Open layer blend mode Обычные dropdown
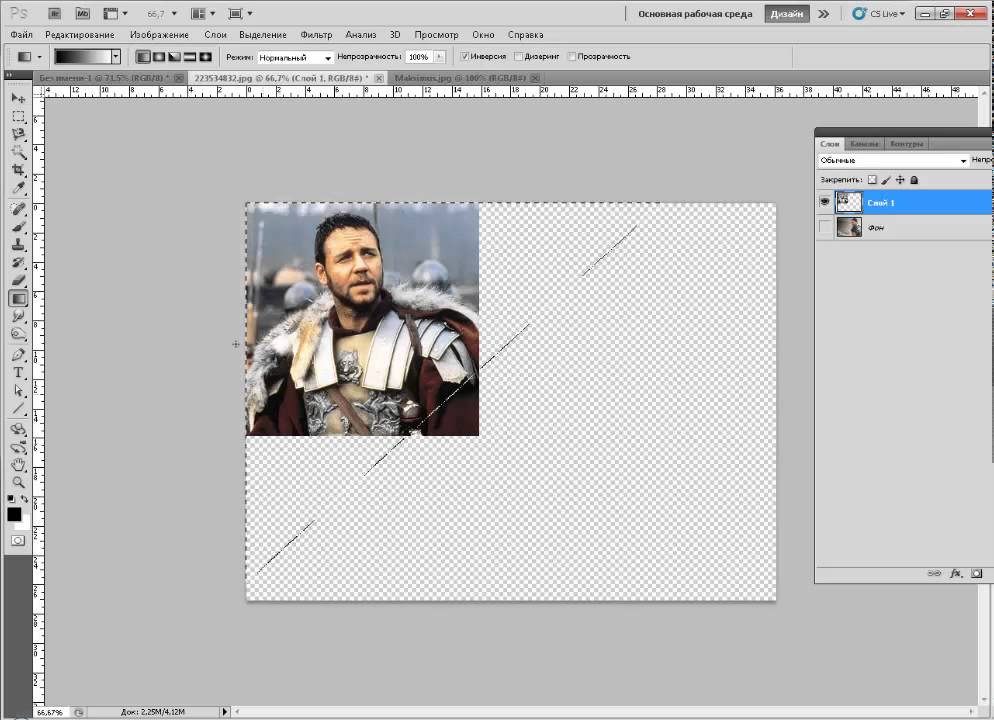Image resolution: width=994 pixels, height=720 pixels. pyautogui.click(x=893, y=160)
